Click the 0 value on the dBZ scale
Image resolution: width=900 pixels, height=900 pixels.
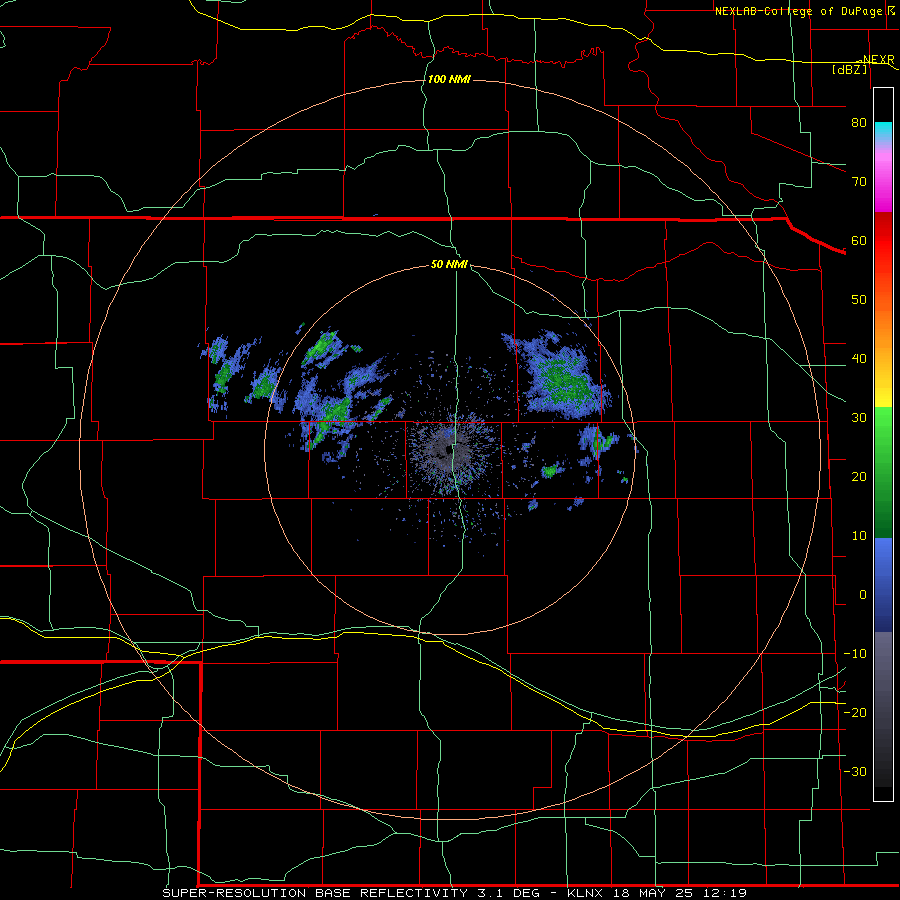(863, 595)
